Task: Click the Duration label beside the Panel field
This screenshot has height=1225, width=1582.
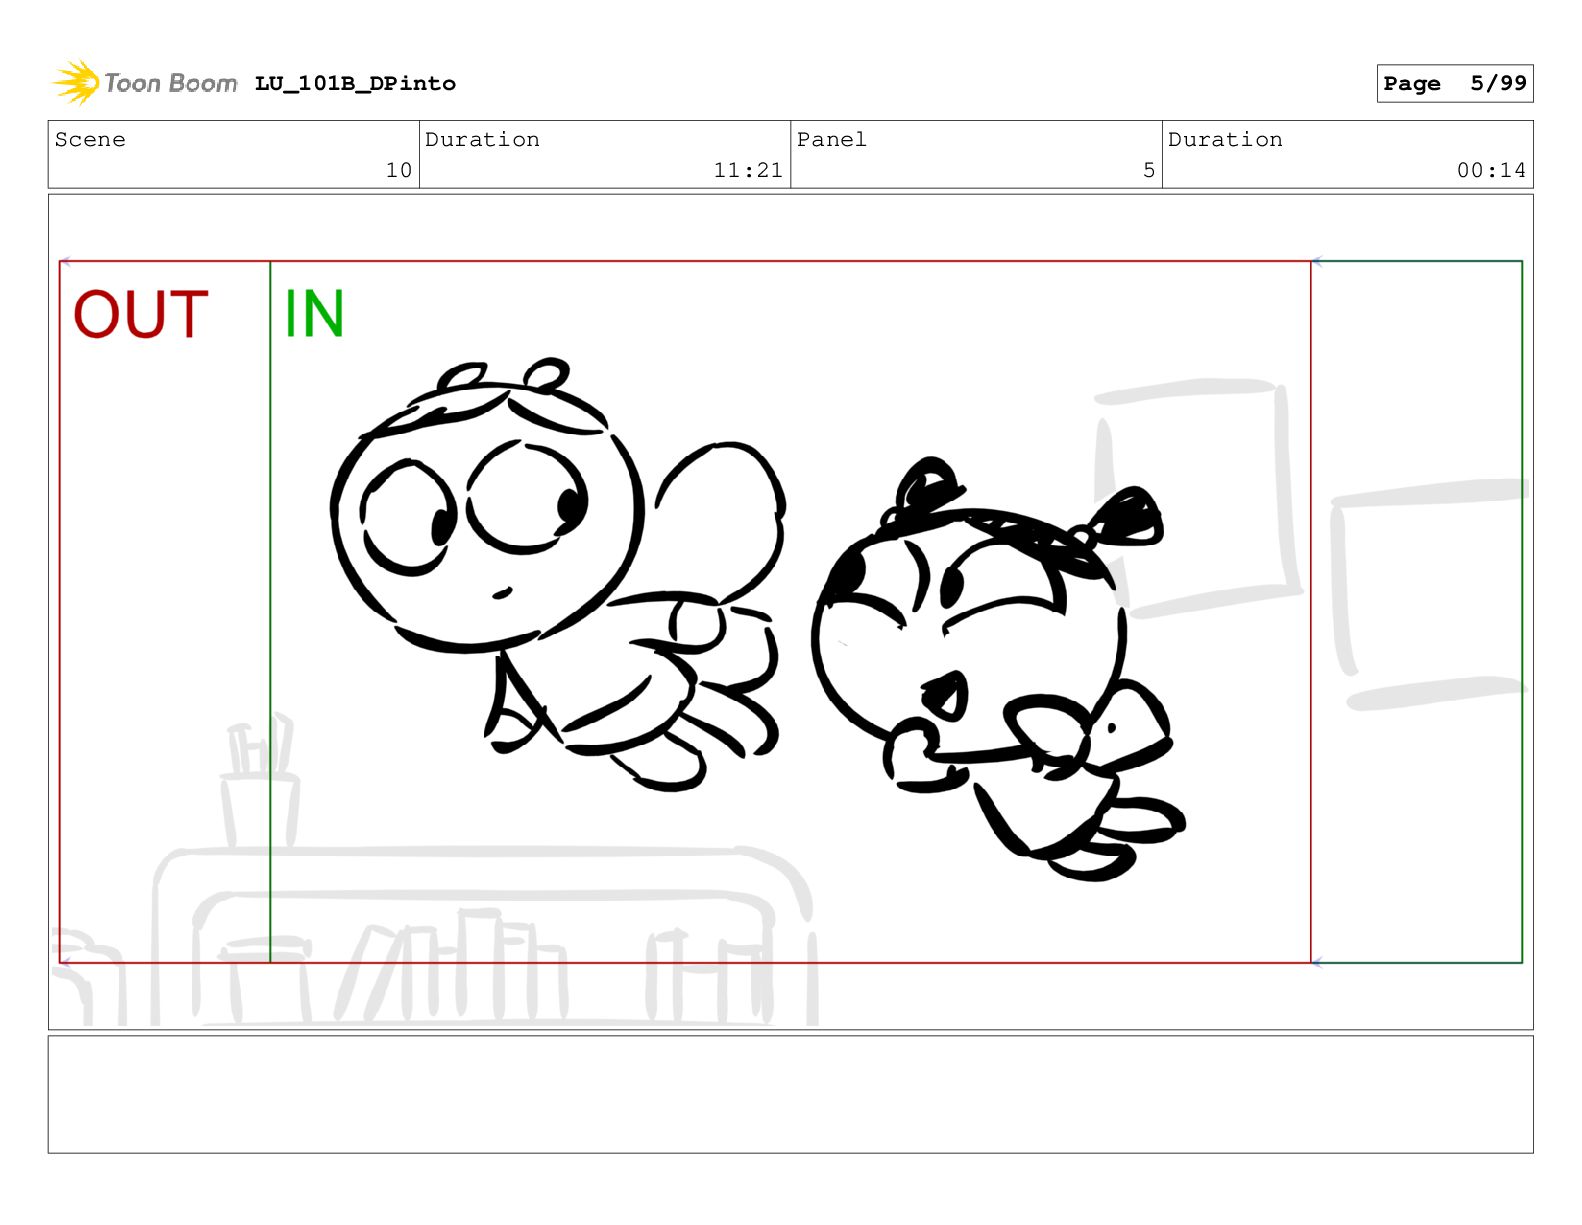Action: click(1225, 139)
